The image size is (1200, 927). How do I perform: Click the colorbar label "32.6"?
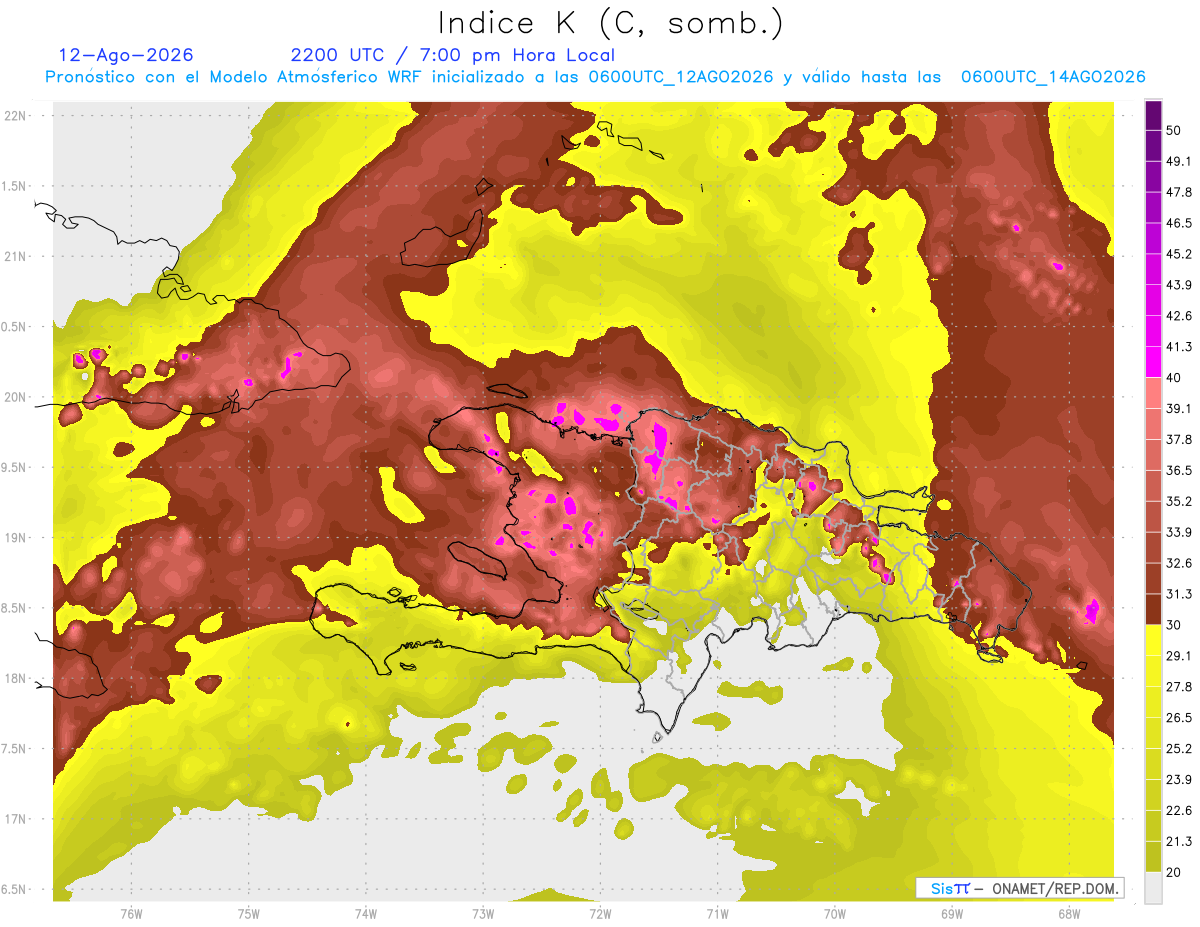tap(1179, 563)
